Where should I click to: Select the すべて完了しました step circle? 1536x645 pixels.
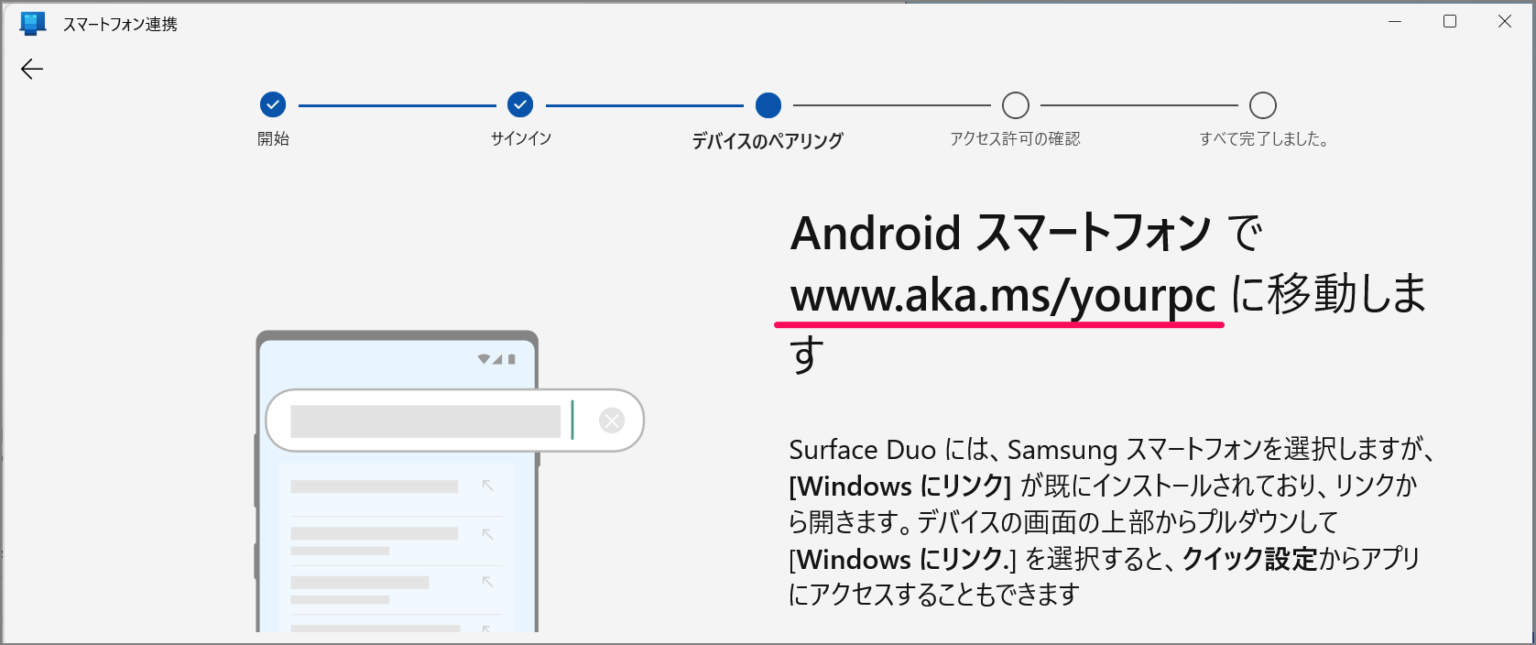(x=1262, y=105)
